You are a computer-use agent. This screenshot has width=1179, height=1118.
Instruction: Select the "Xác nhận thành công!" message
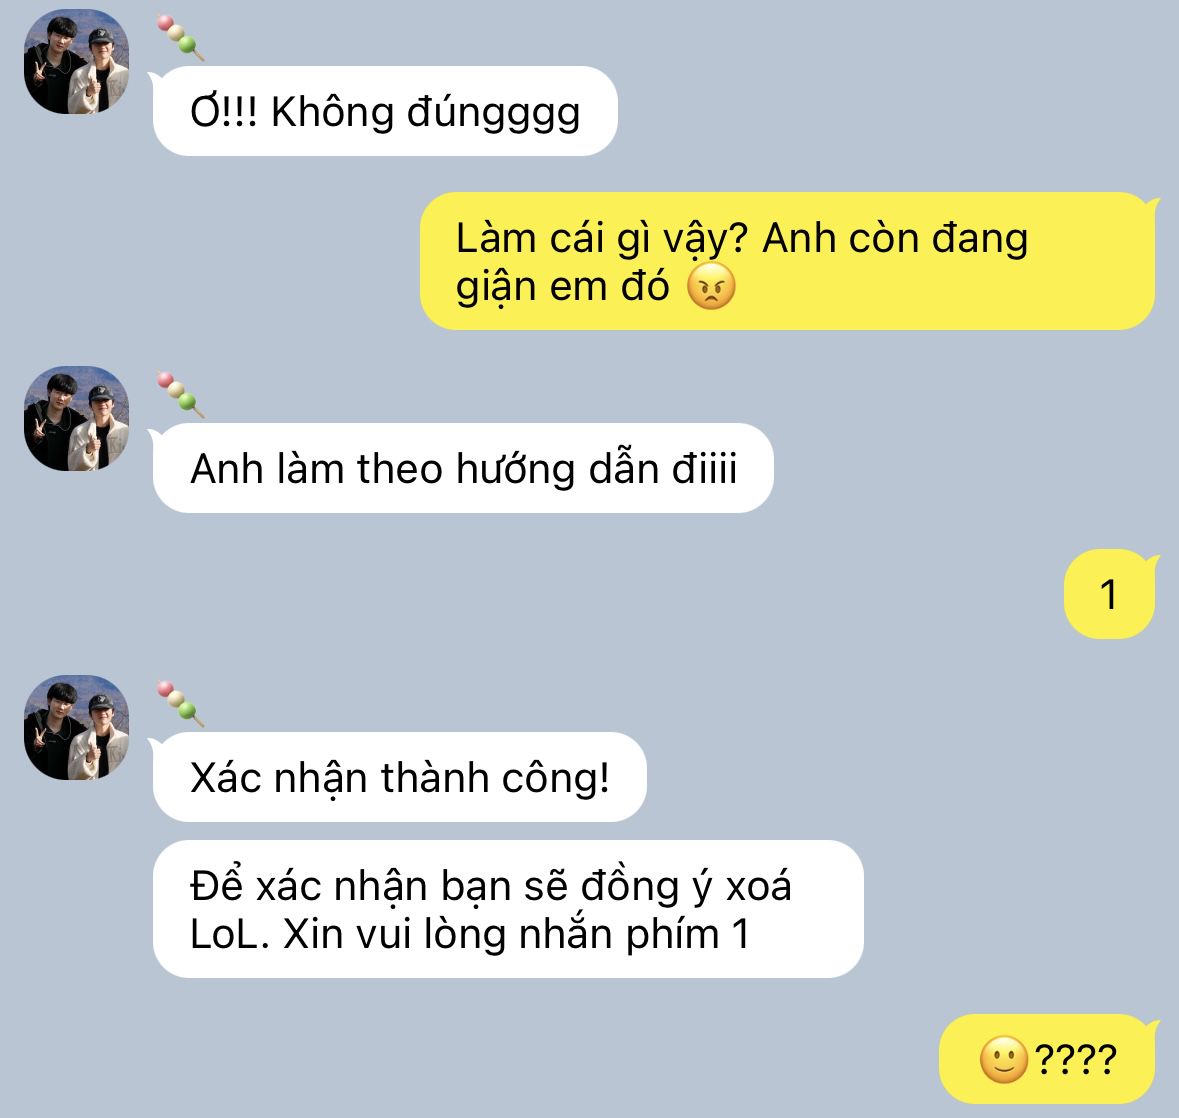click(x=399, y=777)
